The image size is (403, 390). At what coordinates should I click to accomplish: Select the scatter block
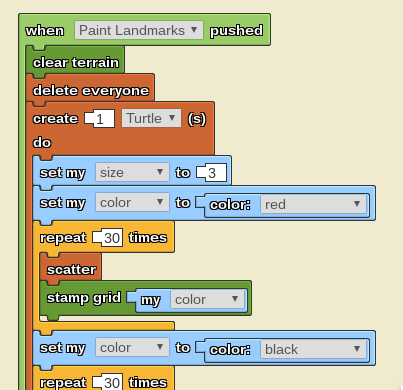71,269
